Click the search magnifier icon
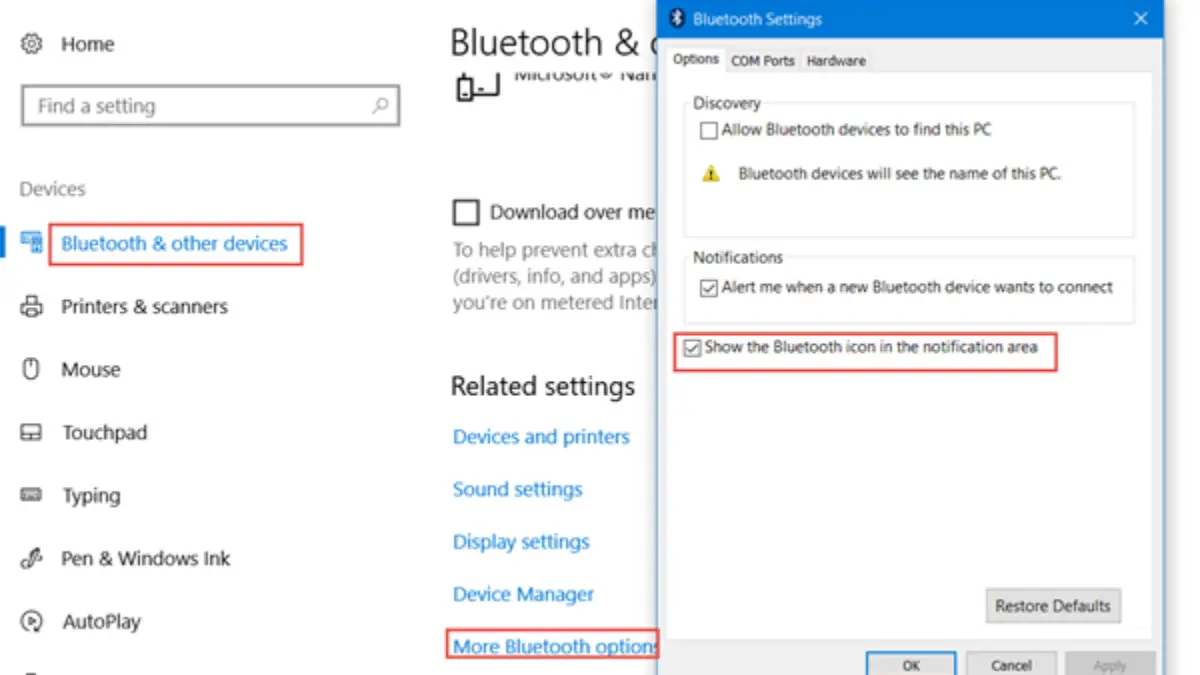 pyautogui.click(x=380, y=105)
